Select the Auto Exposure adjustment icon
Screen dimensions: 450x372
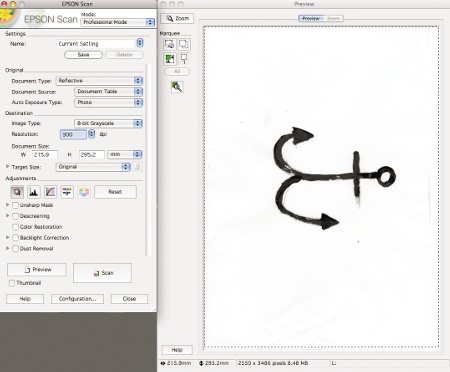17,192
